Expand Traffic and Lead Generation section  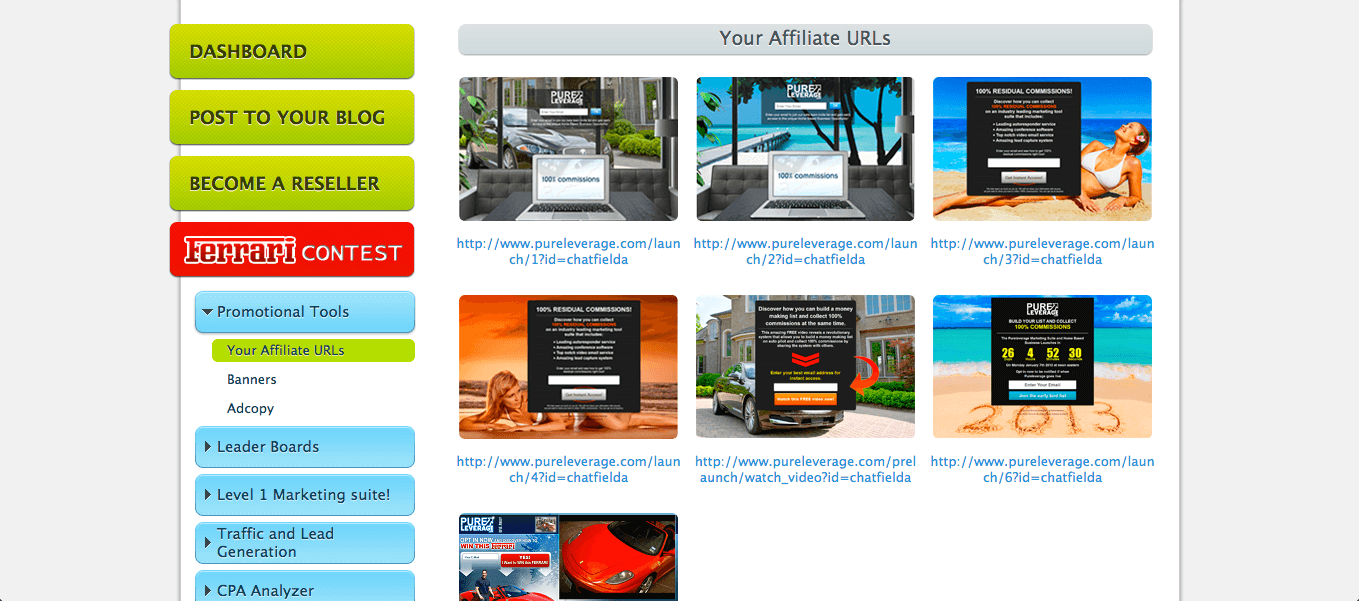(305, 543)
